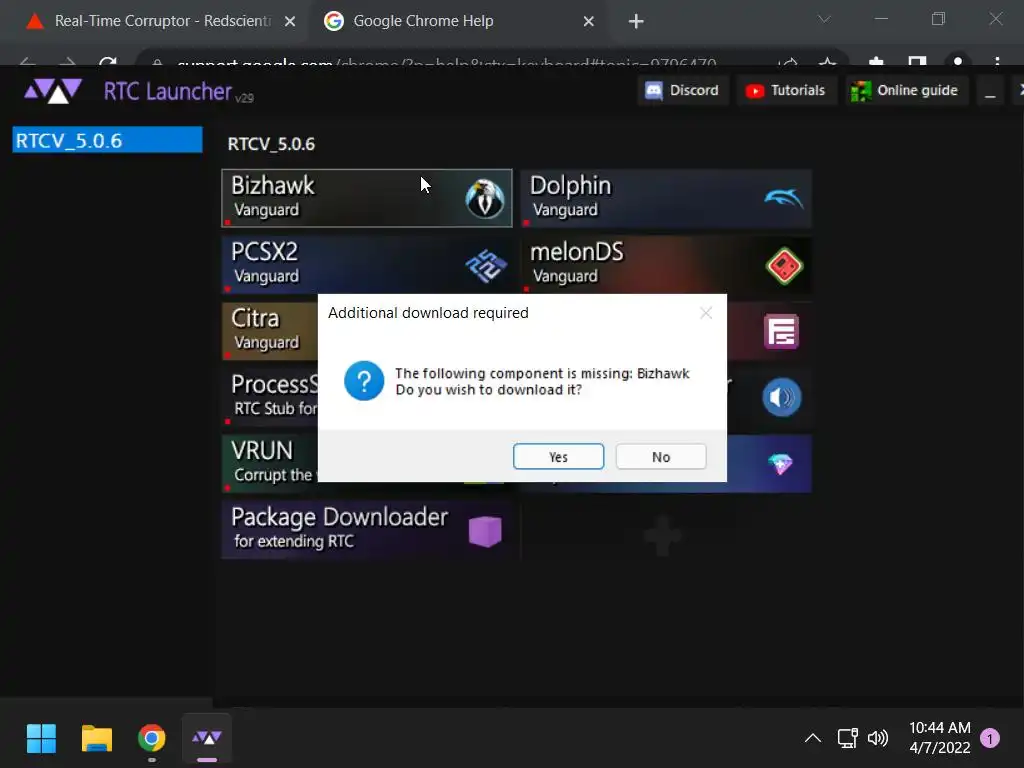Image resolution: width=1024 pixels, height=768 pixels.
Task: Open the Discord link button
Action: pyautogui.click(x=682, y=90)
